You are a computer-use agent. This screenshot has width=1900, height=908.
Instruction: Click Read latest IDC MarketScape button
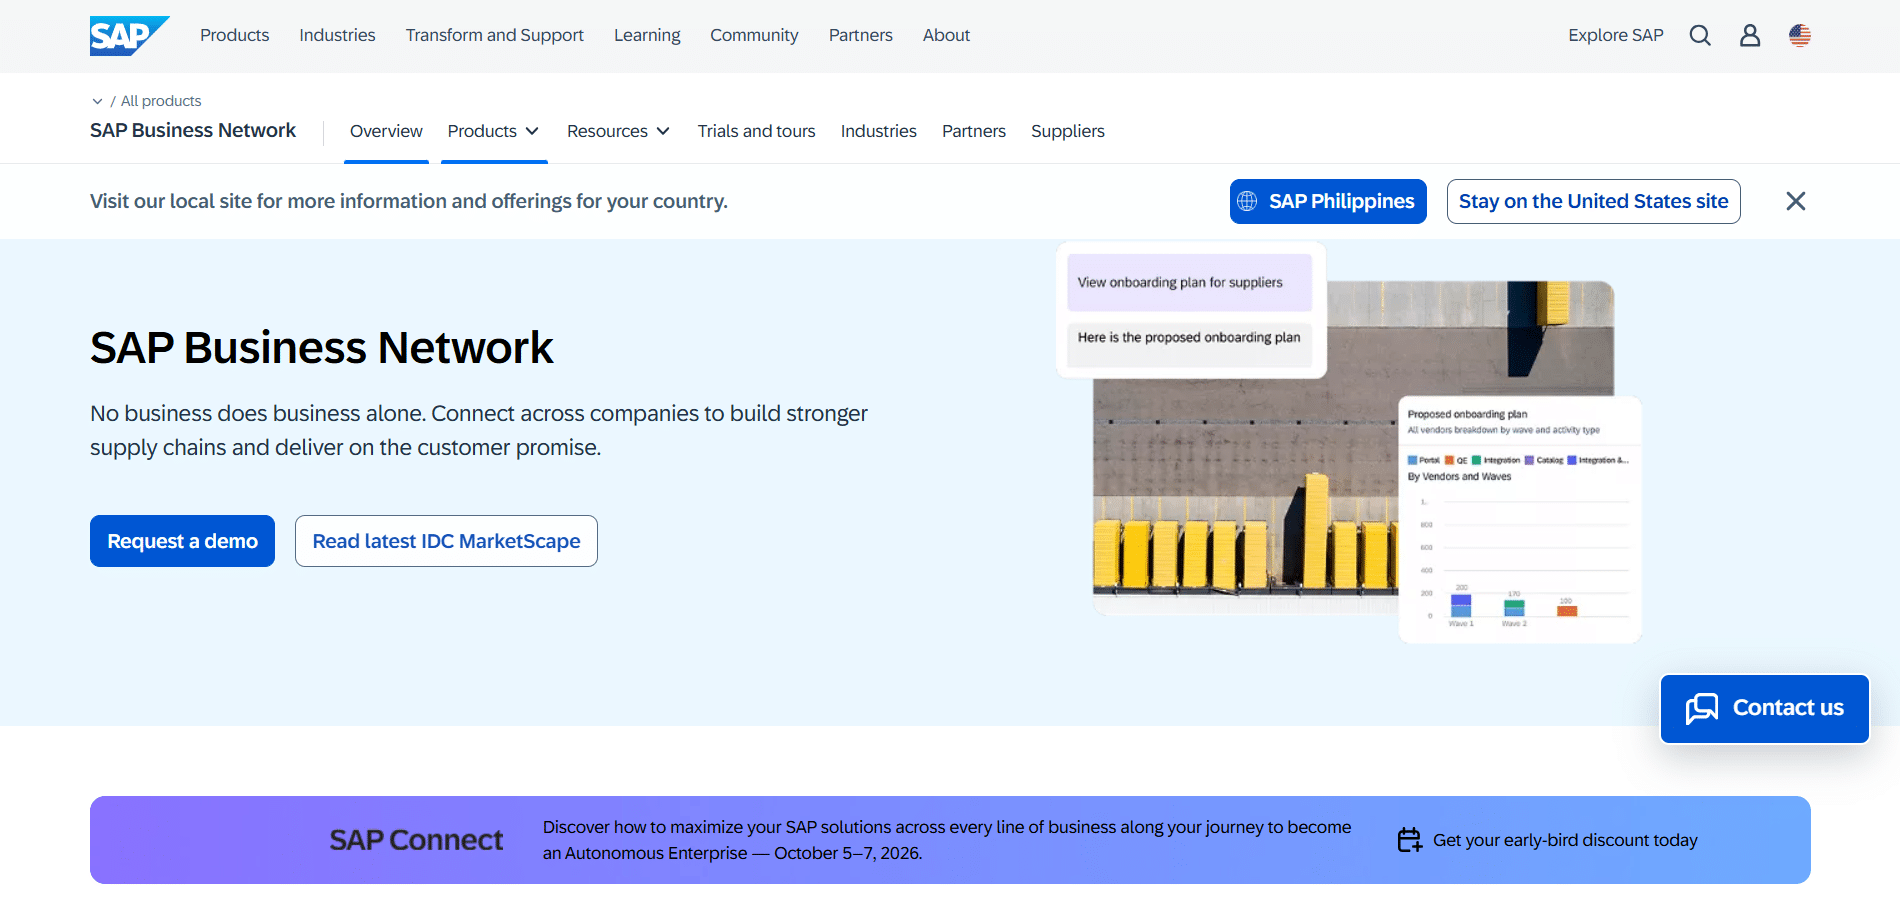point(446,541)
